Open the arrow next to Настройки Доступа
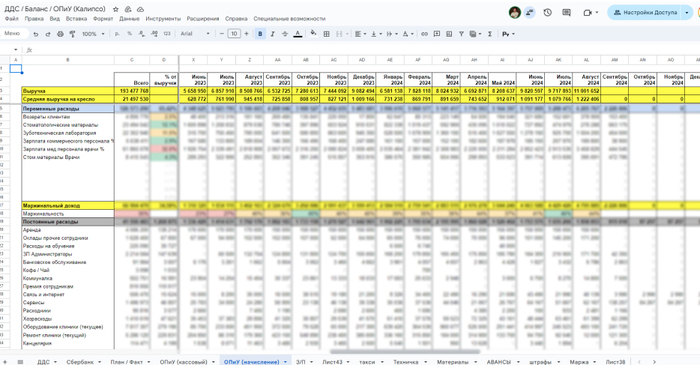This screenshot has width=700, height=365. click(x=687, y=12)
